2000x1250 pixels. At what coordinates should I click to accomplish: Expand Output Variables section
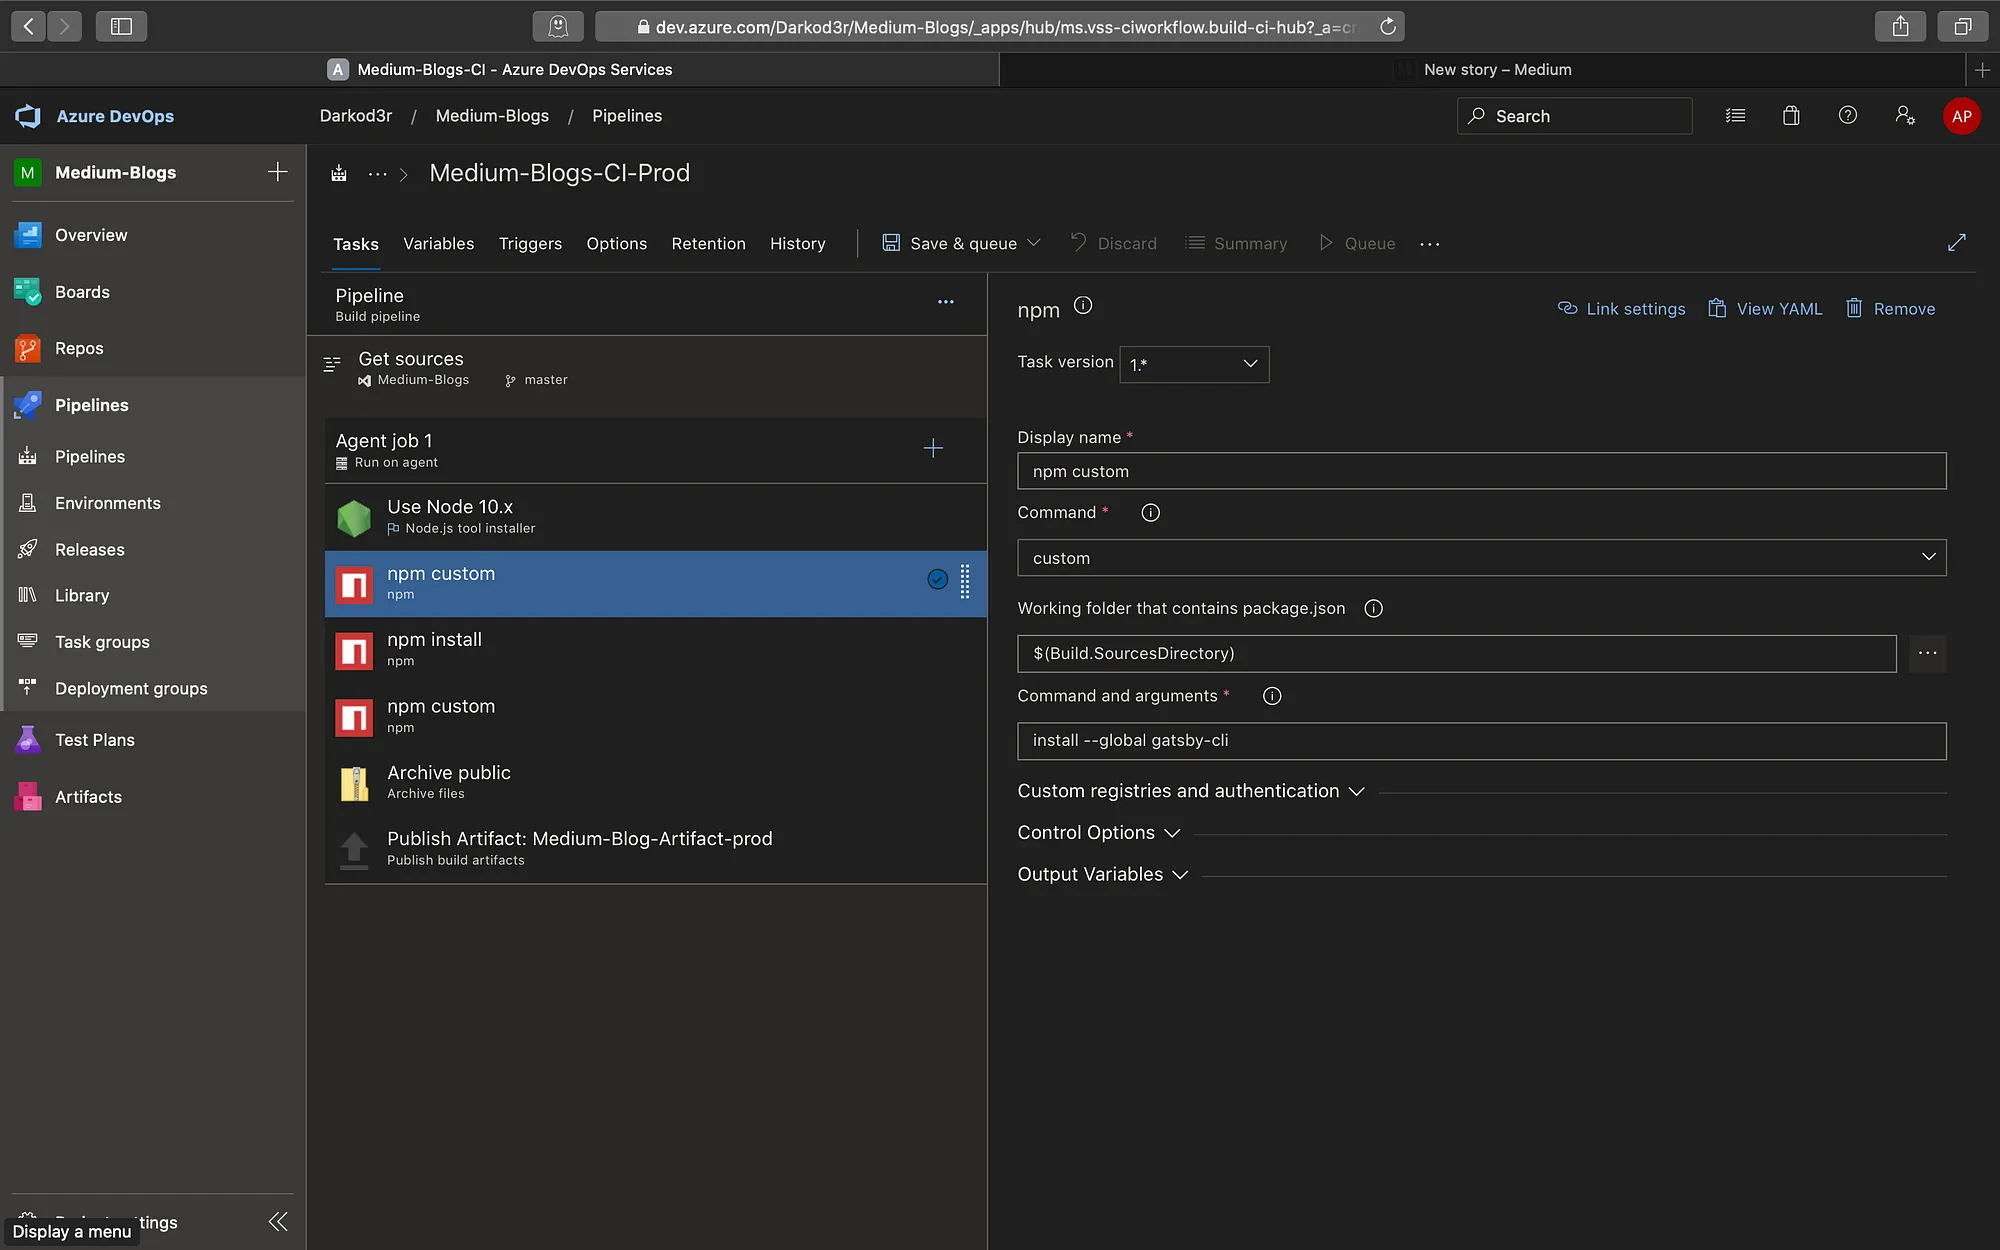(x=1103, y=875)
